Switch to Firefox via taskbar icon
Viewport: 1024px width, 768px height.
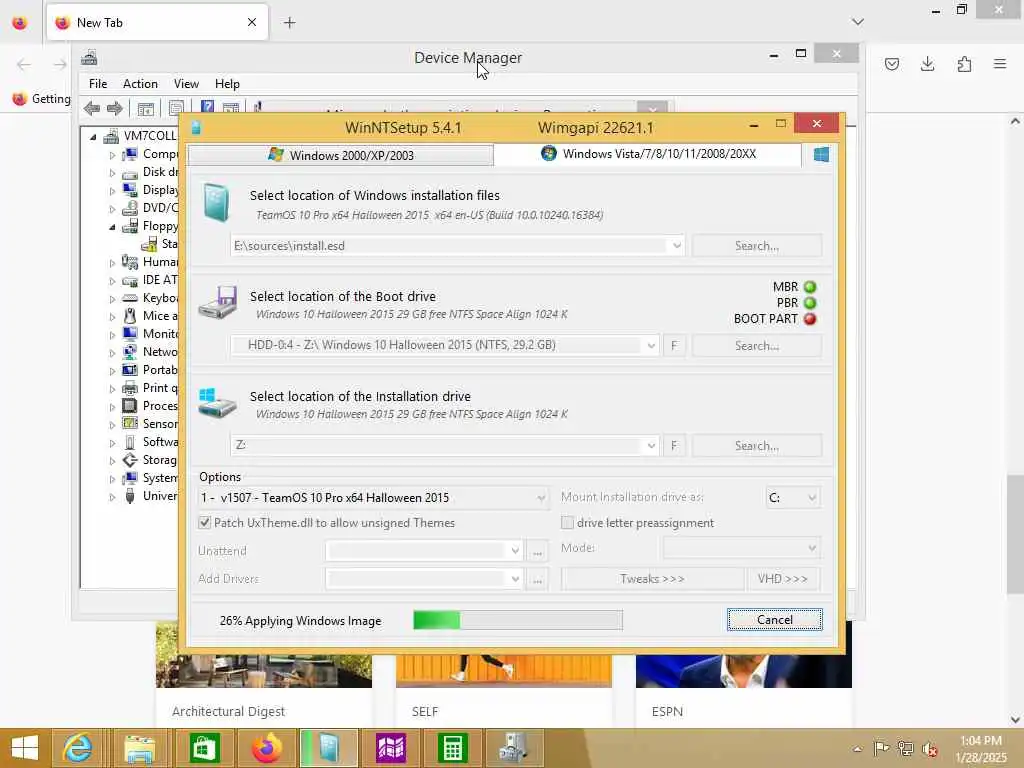click(266, 748)
